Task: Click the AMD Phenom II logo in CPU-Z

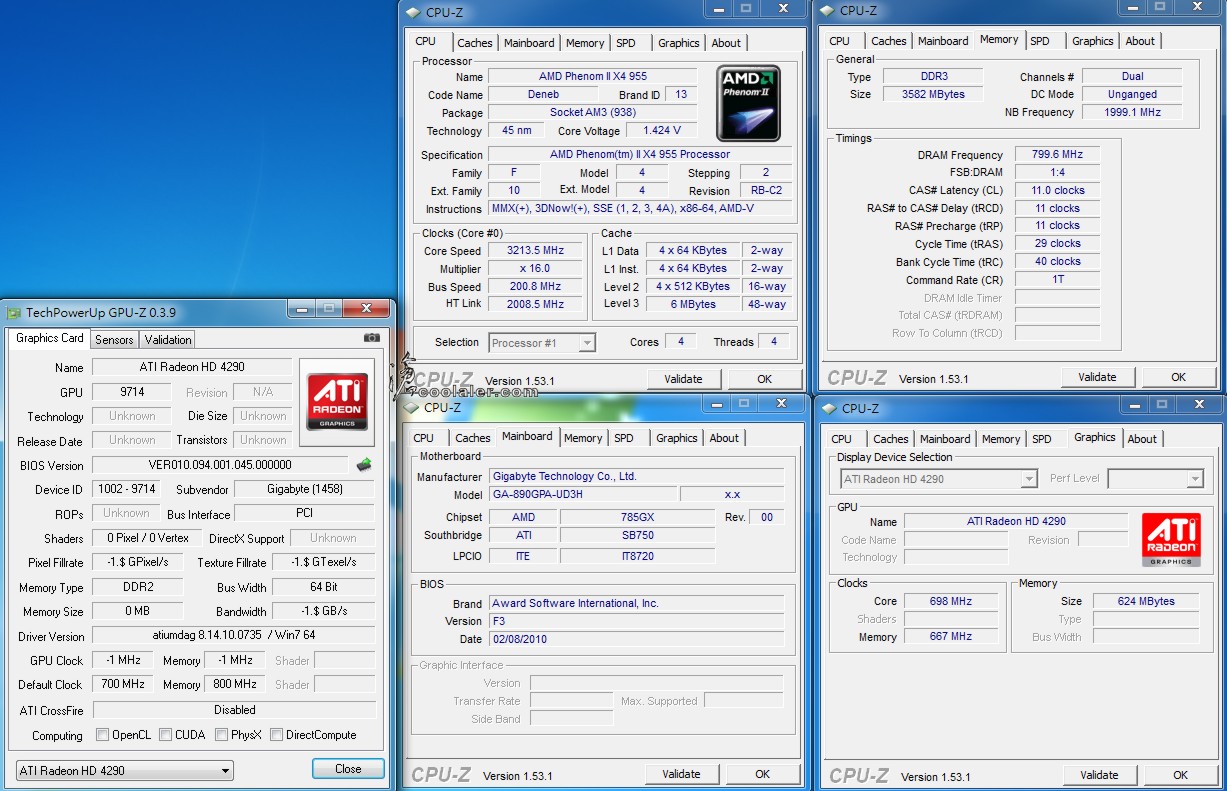Action: coord(748,104)
